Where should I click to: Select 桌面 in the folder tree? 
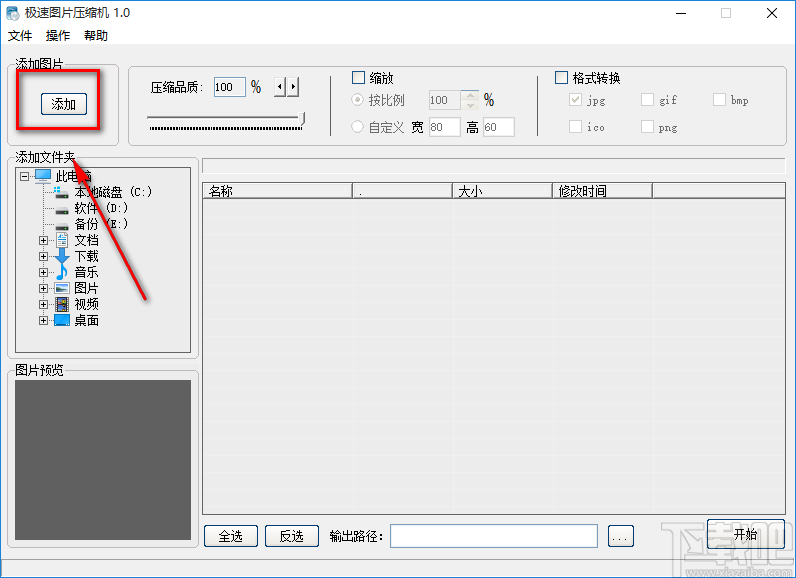point(86,320)
